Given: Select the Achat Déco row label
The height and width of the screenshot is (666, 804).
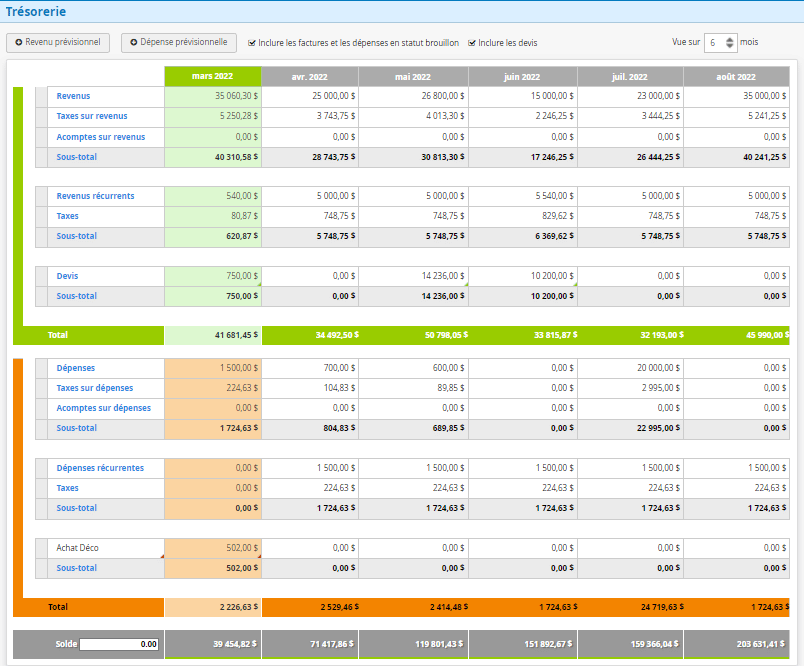Looking at the screenshot, I should [x=78, y=548].
